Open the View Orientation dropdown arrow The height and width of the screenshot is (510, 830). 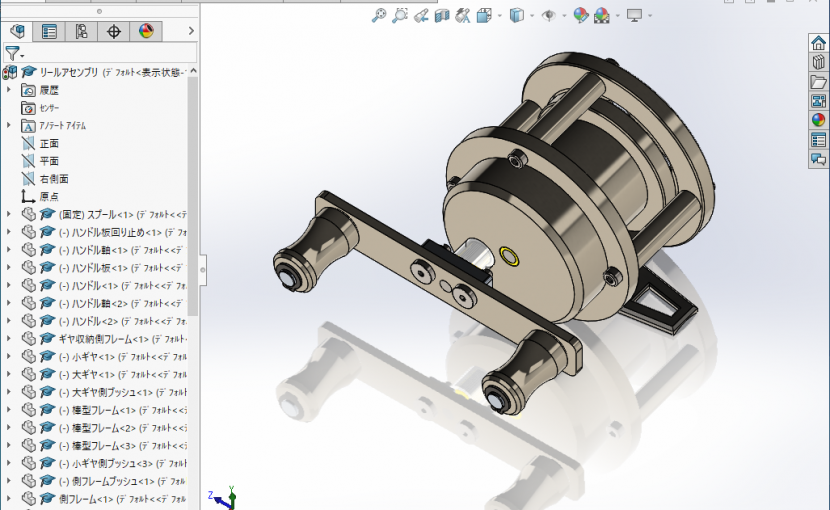tap(498, 16)
